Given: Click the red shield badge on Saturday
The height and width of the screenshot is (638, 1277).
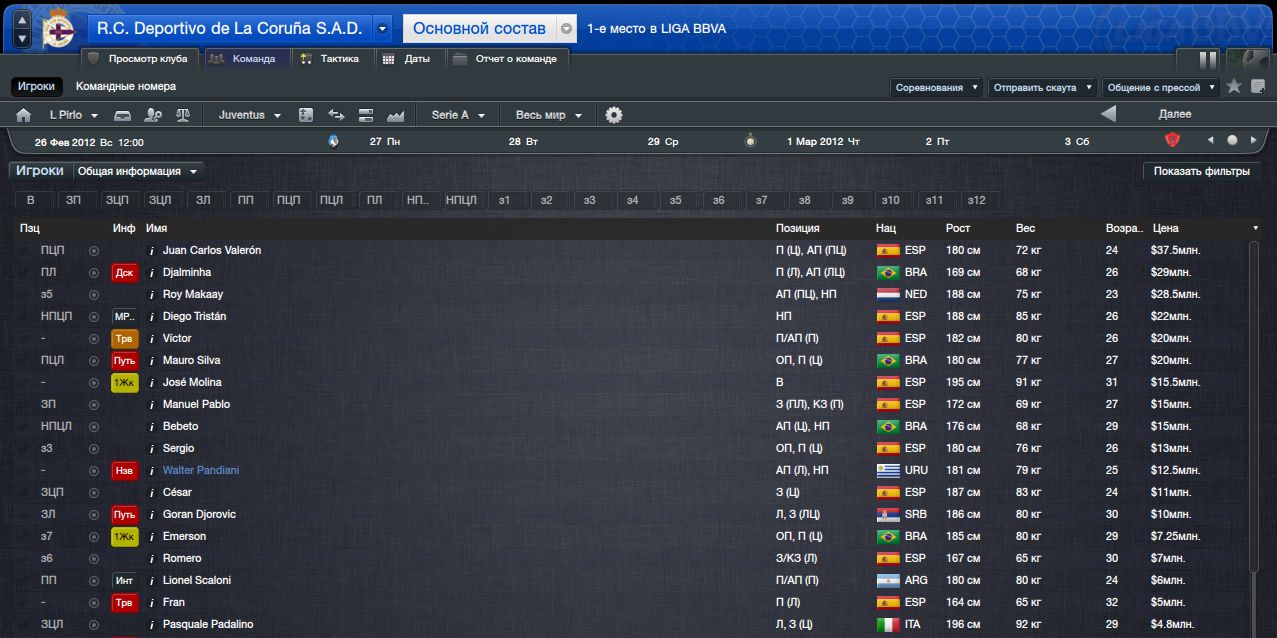Looking at the screenshot, I should pyautogui.click(x=1173, y=141).
